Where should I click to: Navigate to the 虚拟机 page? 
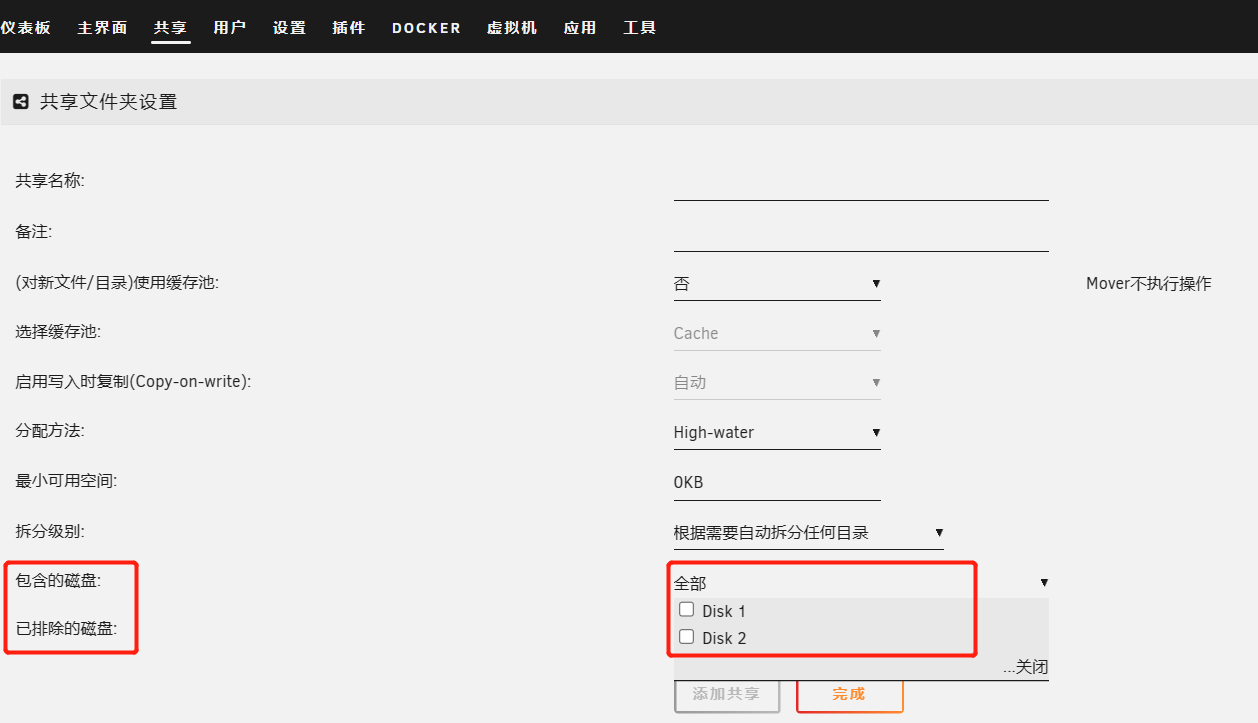512,28
